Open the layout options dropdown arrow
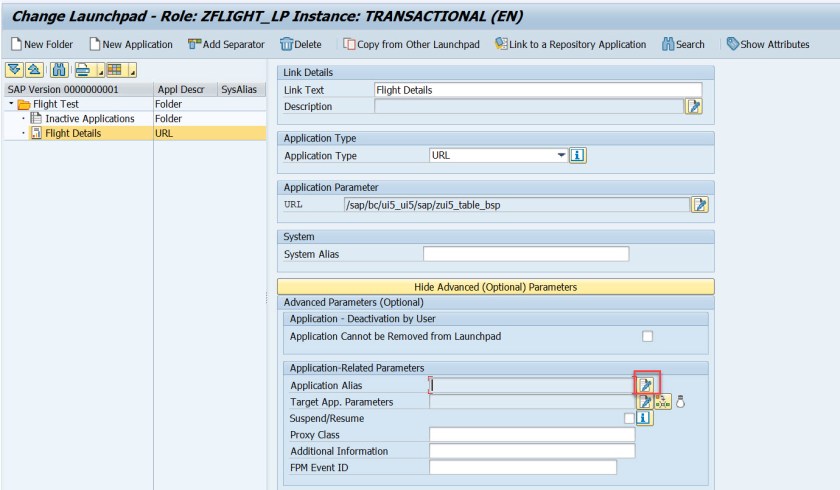 pyautogui.click(x=132, y=70)
